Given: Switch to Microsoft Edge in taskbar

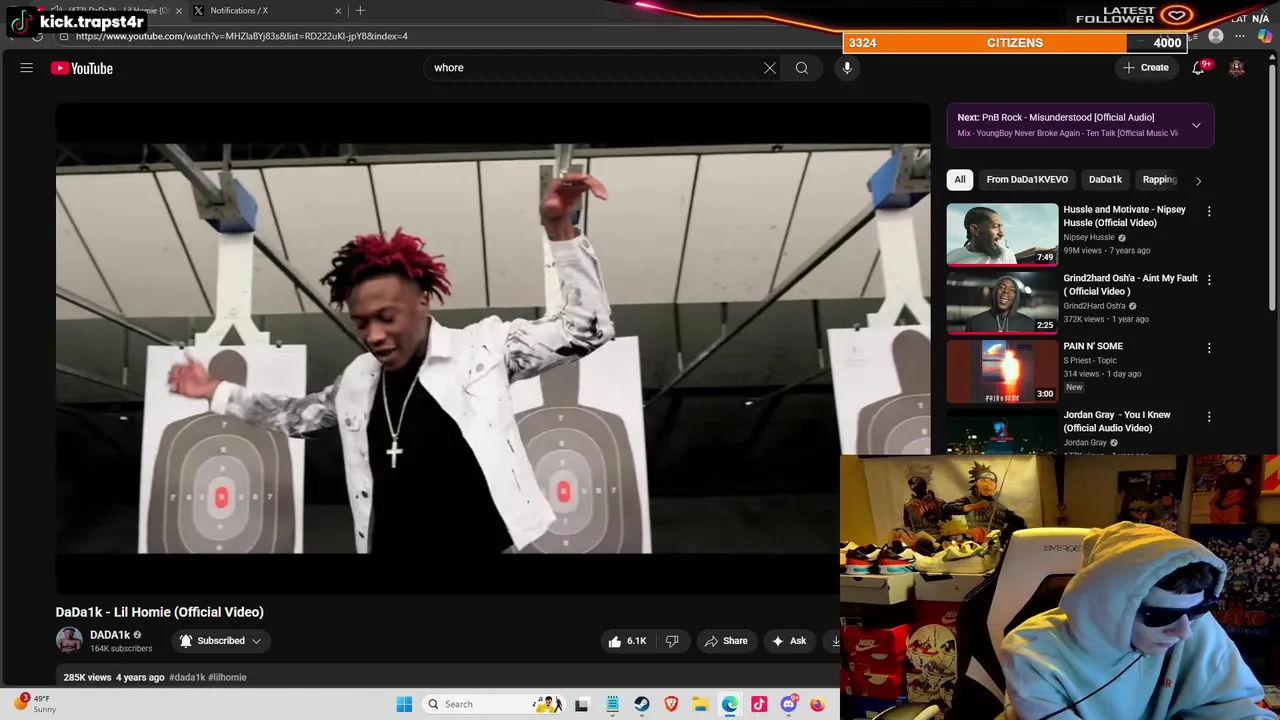Looking at the screenshot, I should [730, 704].
